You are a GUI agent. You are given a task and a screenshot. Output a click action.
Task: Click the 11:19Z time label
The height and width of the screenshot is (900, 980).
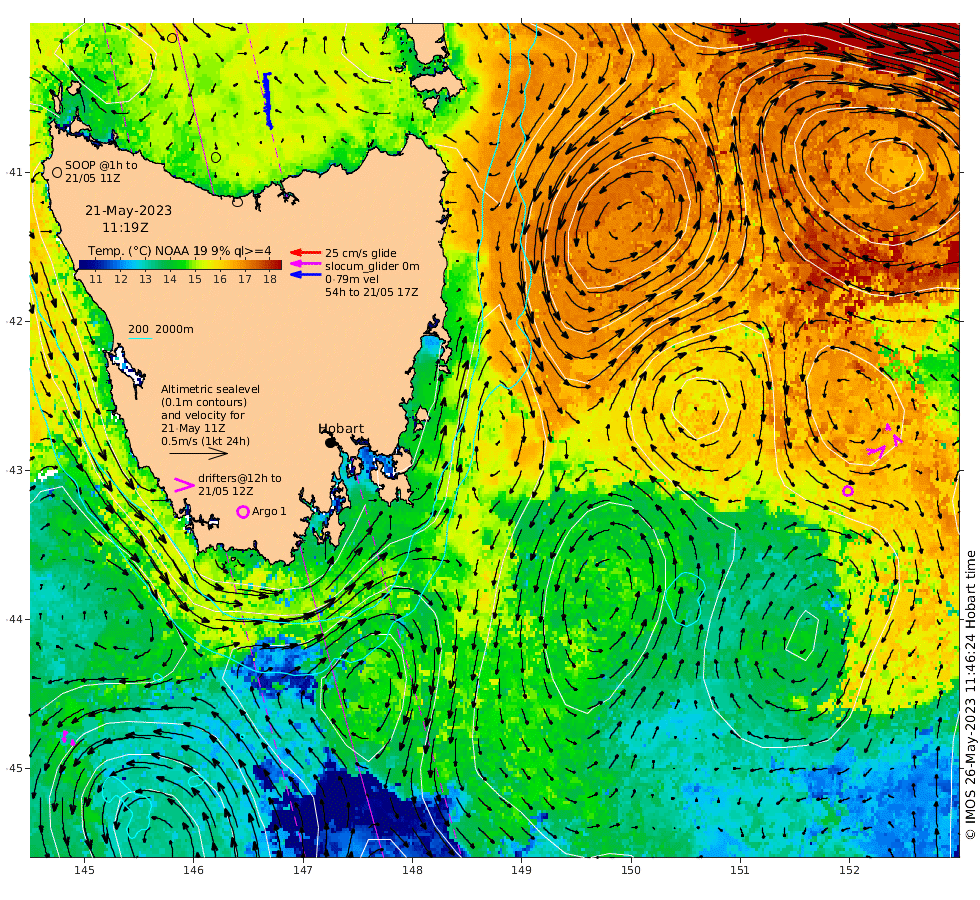[x=126, y=228]
